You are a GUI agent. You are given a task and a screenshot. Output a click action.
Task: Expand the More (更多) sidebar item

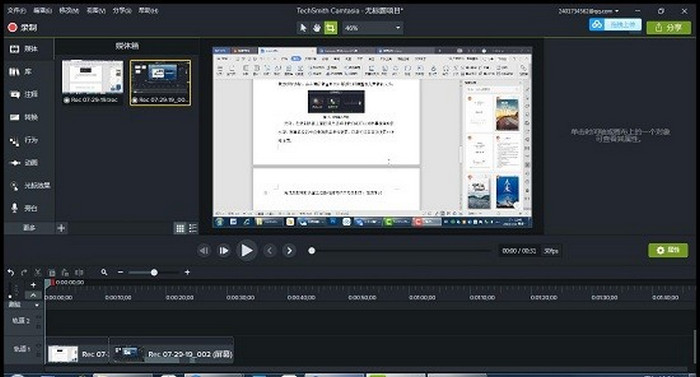(x=29, y=228)
